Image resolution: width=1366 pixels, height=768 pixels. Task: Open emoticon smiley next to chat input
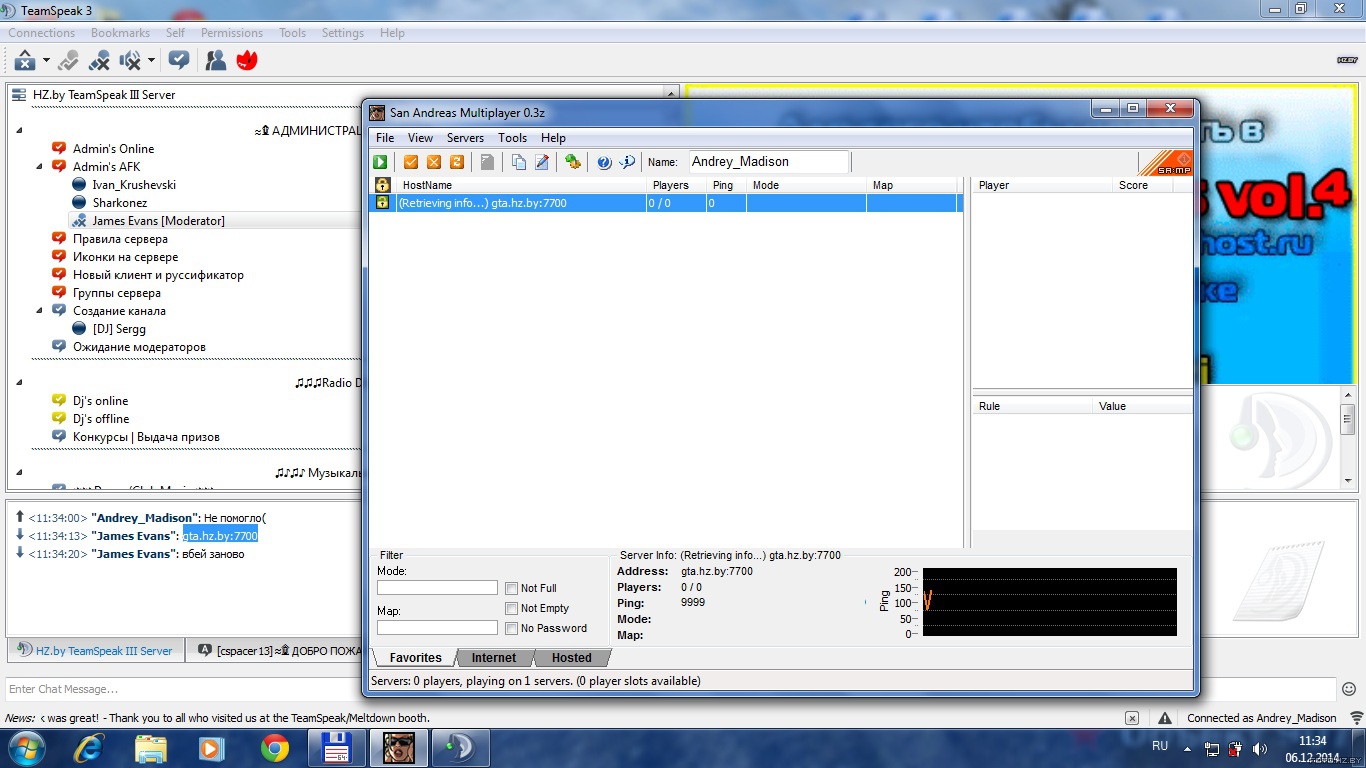coord(1349,689)
